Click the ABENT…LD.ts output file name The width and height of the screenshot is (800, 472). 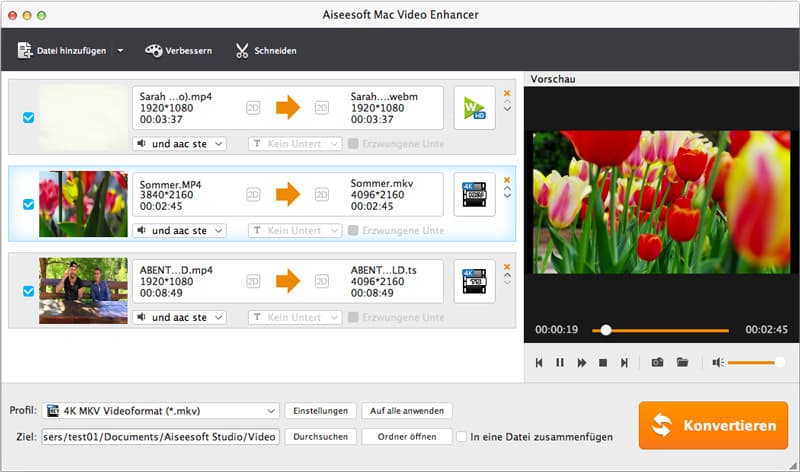click(383, 270)
